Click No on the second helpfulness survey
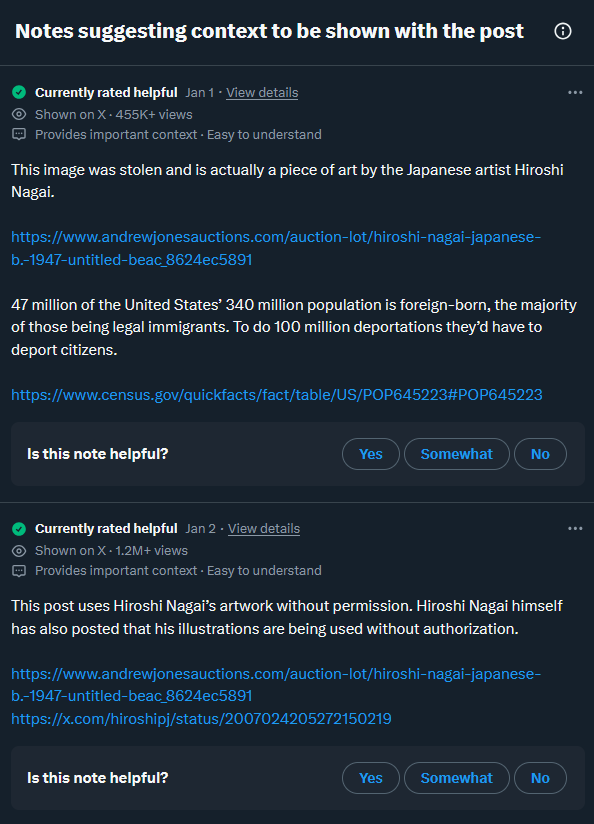Viewport: 594px width, 824px height. point(540,778)
